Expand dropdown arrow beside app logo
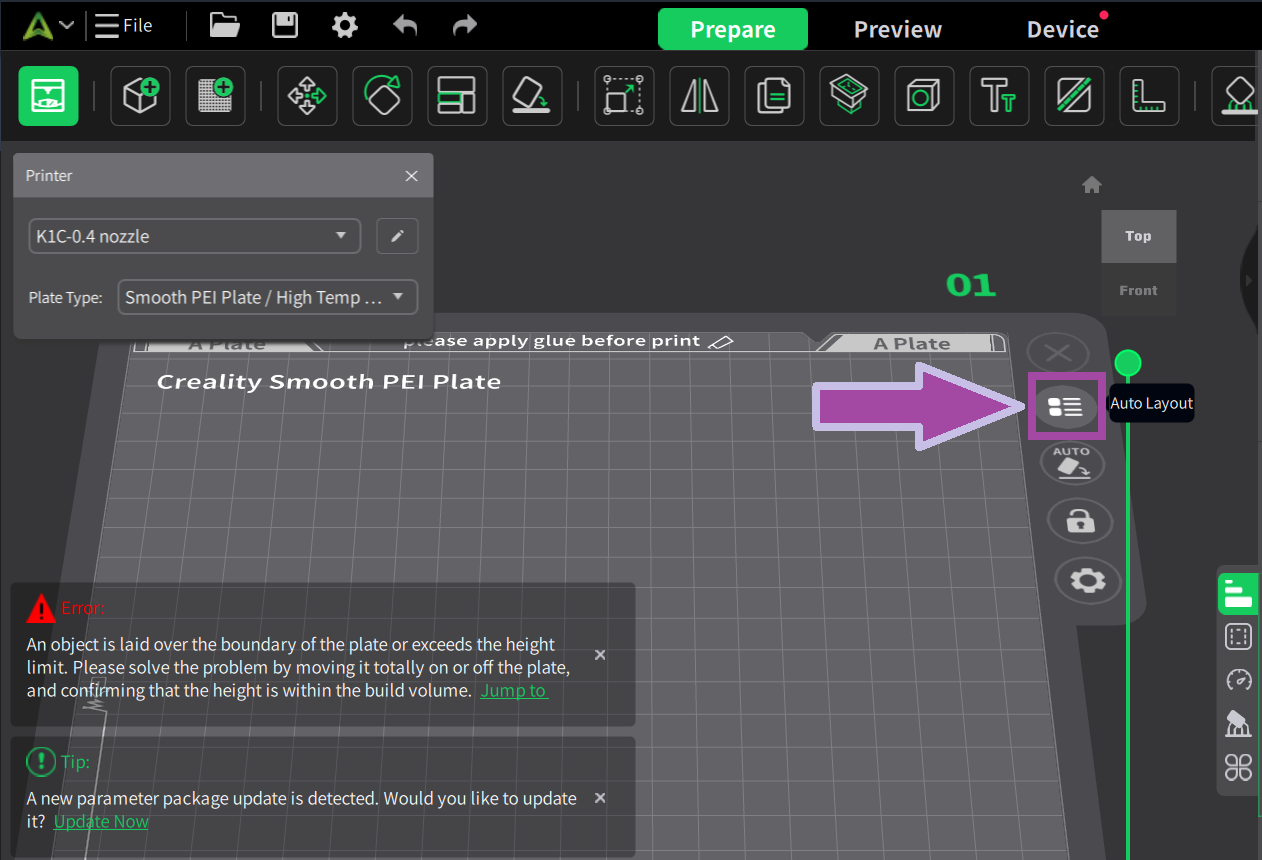Image resolution: width=1262 pixels, height=860 pixels. point(67,25)
